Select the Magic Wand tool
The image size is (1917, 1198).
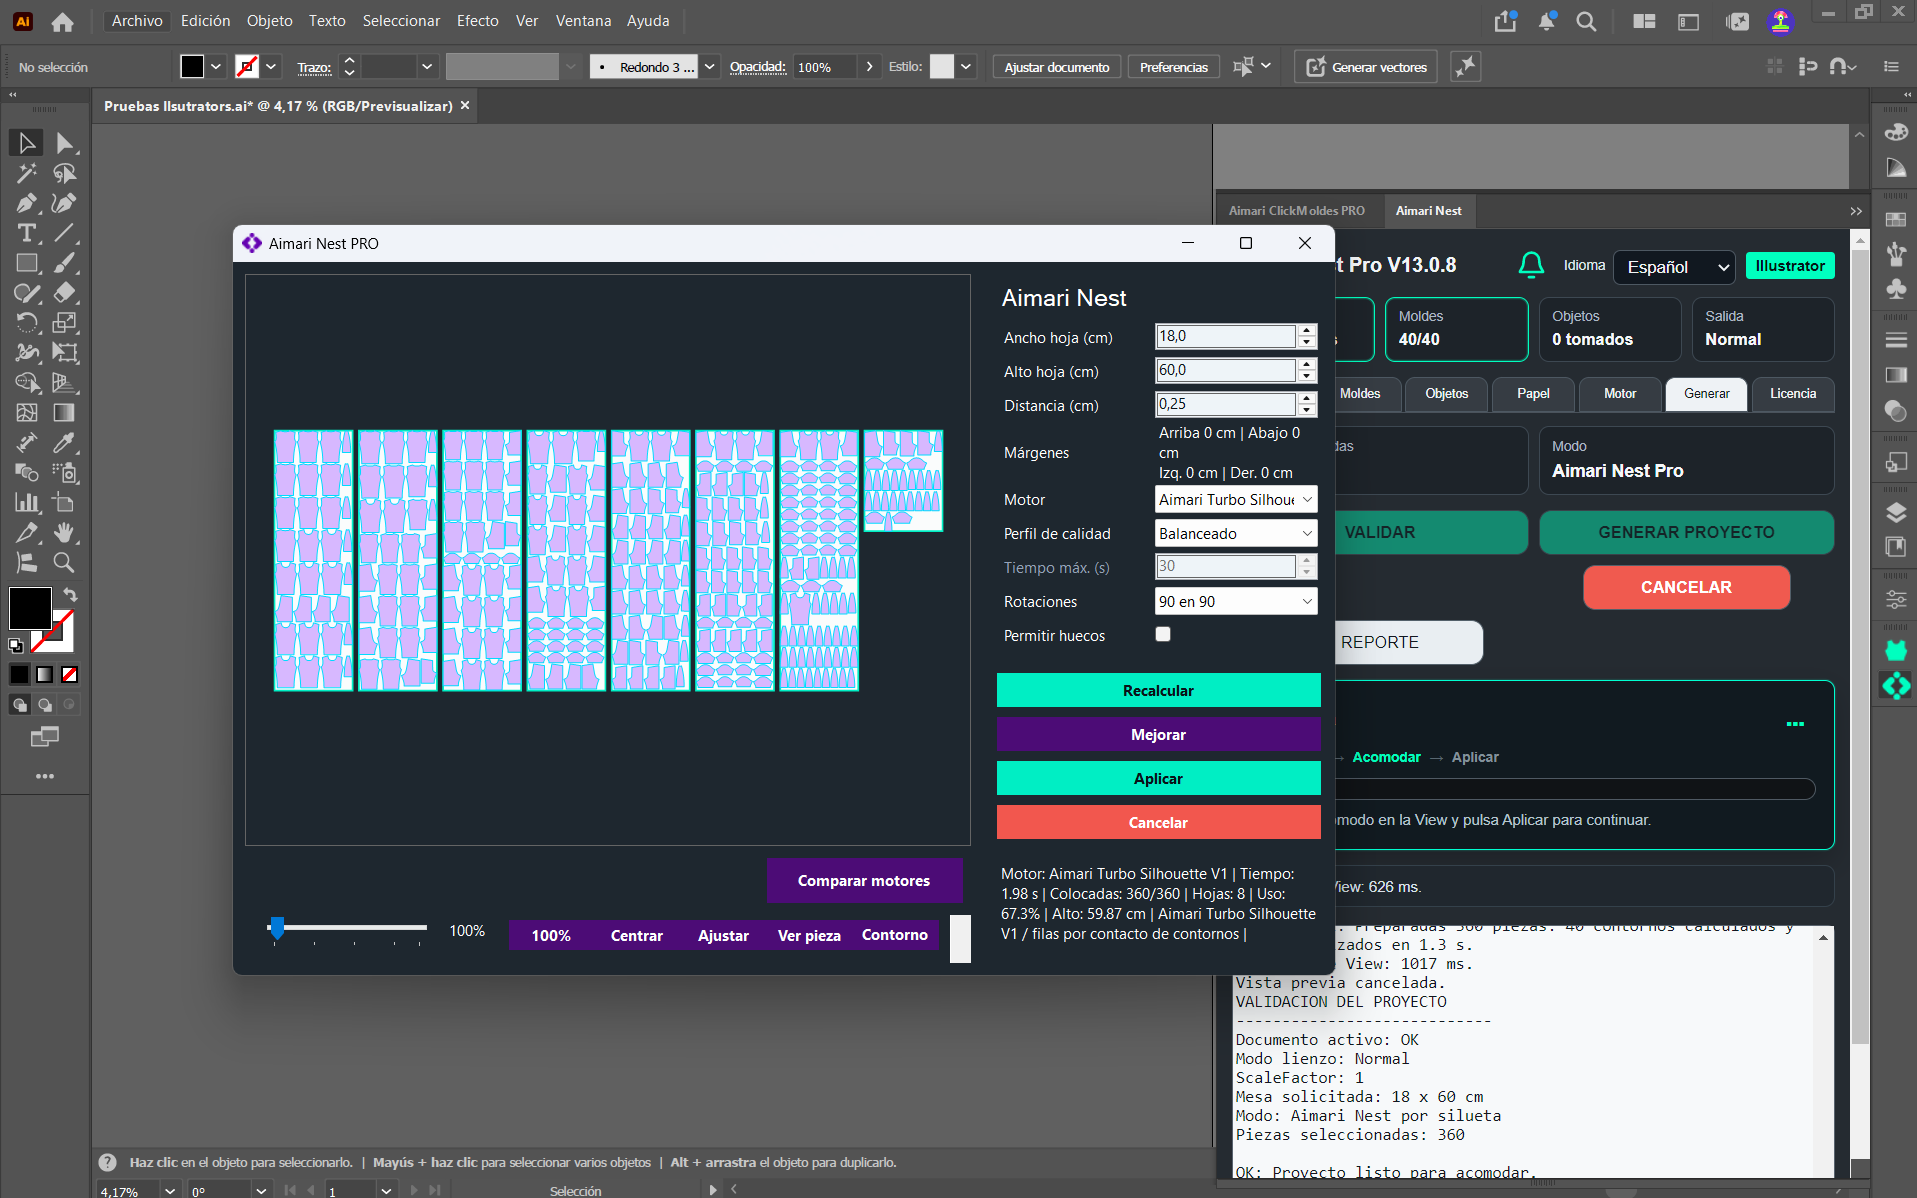click(26, 173)
